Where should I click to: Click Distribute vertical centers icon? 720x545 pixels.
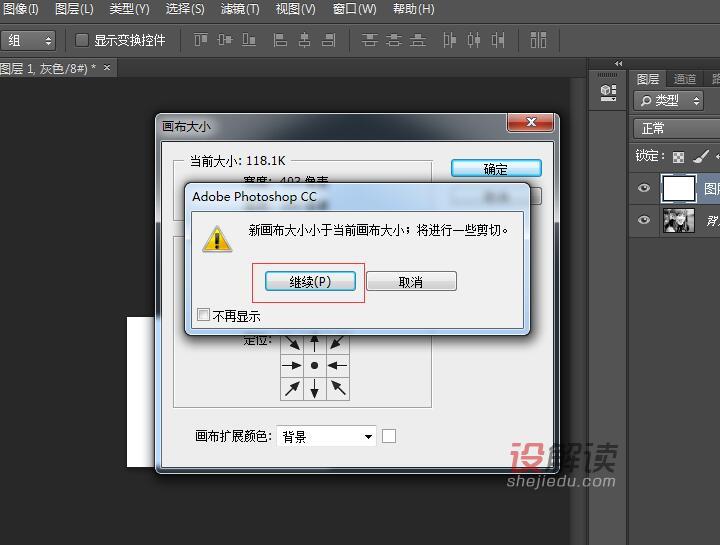(x=393, y=40)
